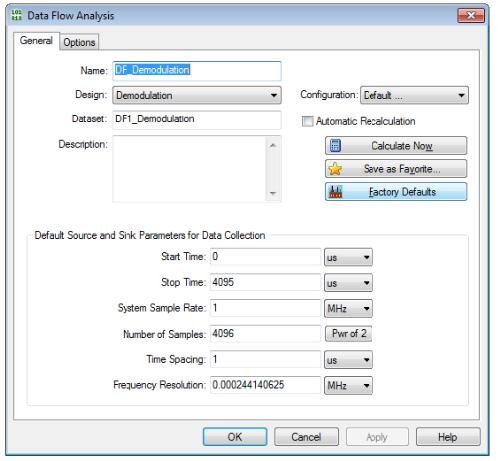Image resolution: width=504 pixels, height=461 pixels.
Task: Click the Stop Time input field
Action: point(265,282)
